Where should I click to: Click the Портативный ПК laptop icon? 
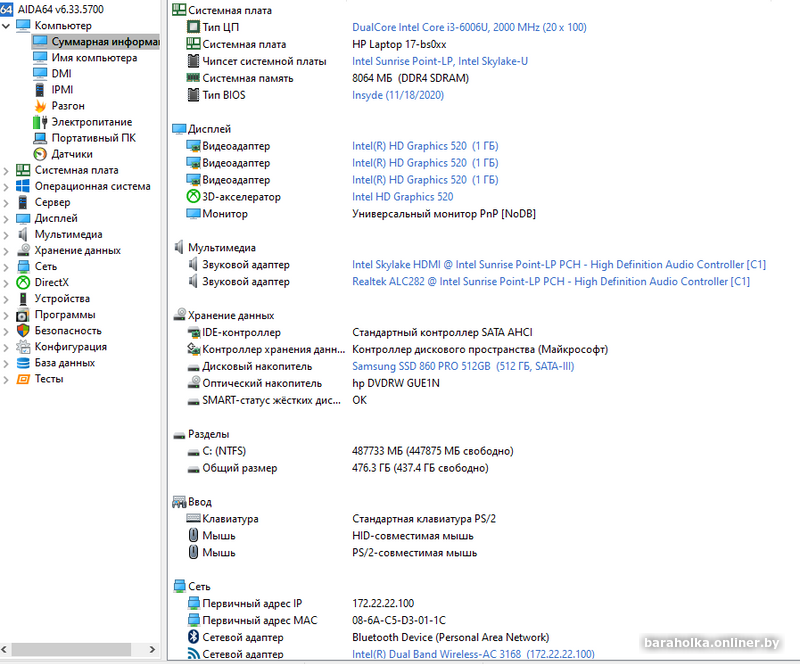point(40,138)
